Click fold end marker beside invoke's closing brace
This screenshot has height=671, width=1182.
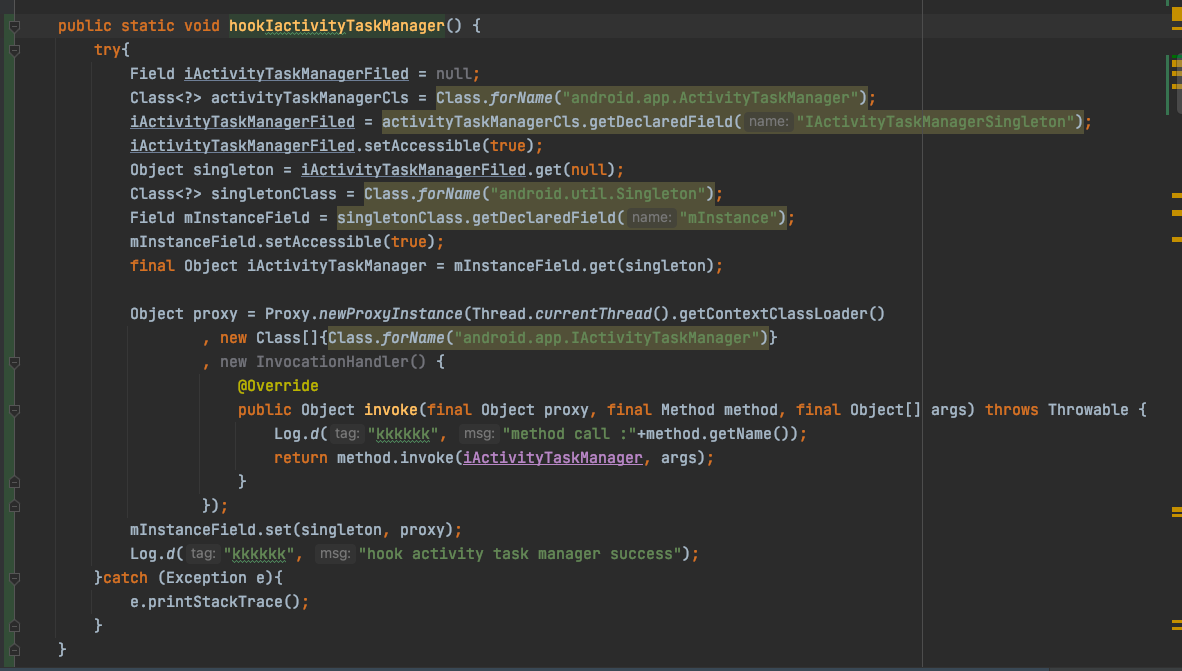[x=14, y=482]
